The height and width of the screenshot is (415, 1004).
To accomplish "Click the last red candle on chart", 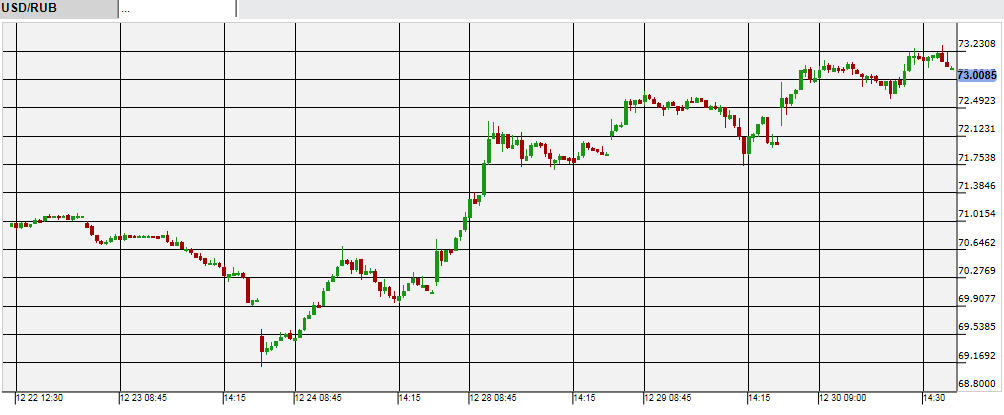I will [949, 65].
